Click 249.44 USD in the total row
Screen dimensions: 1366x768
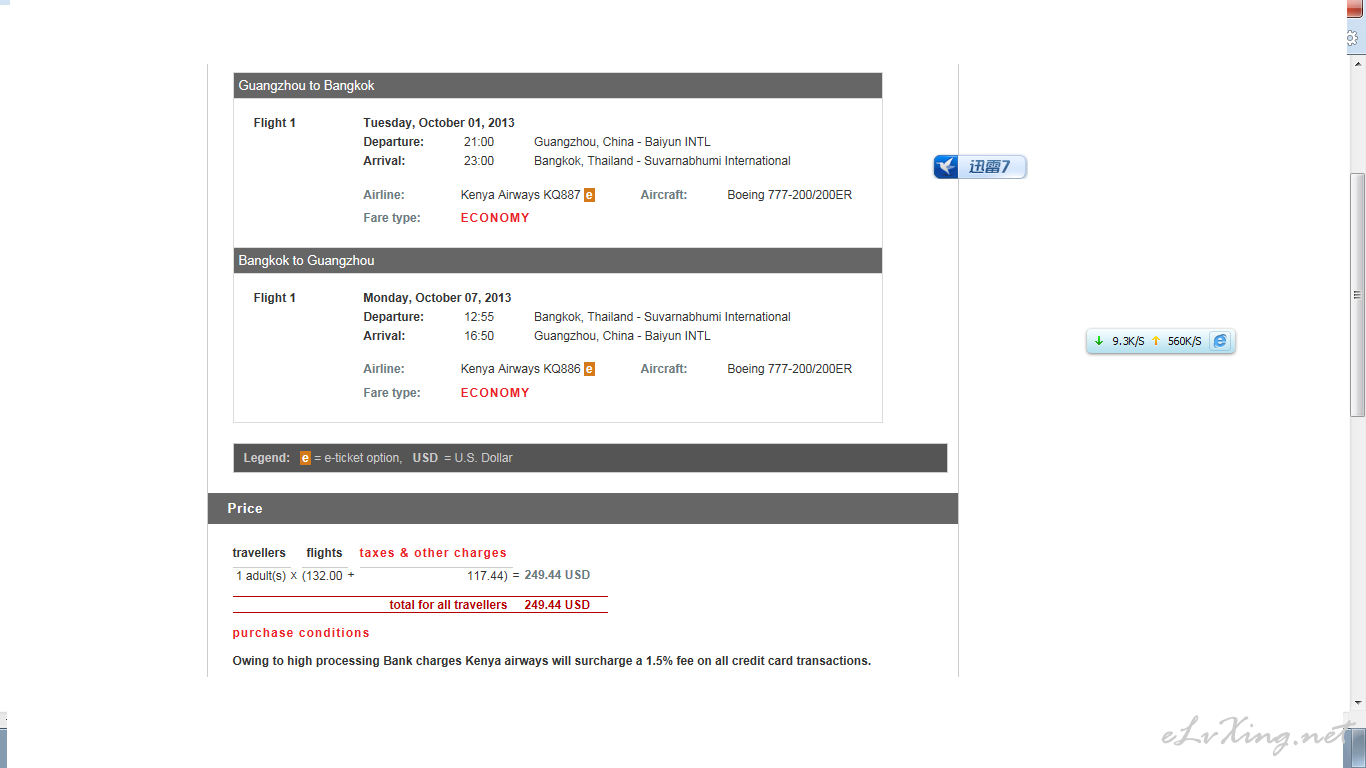(557, 605)
